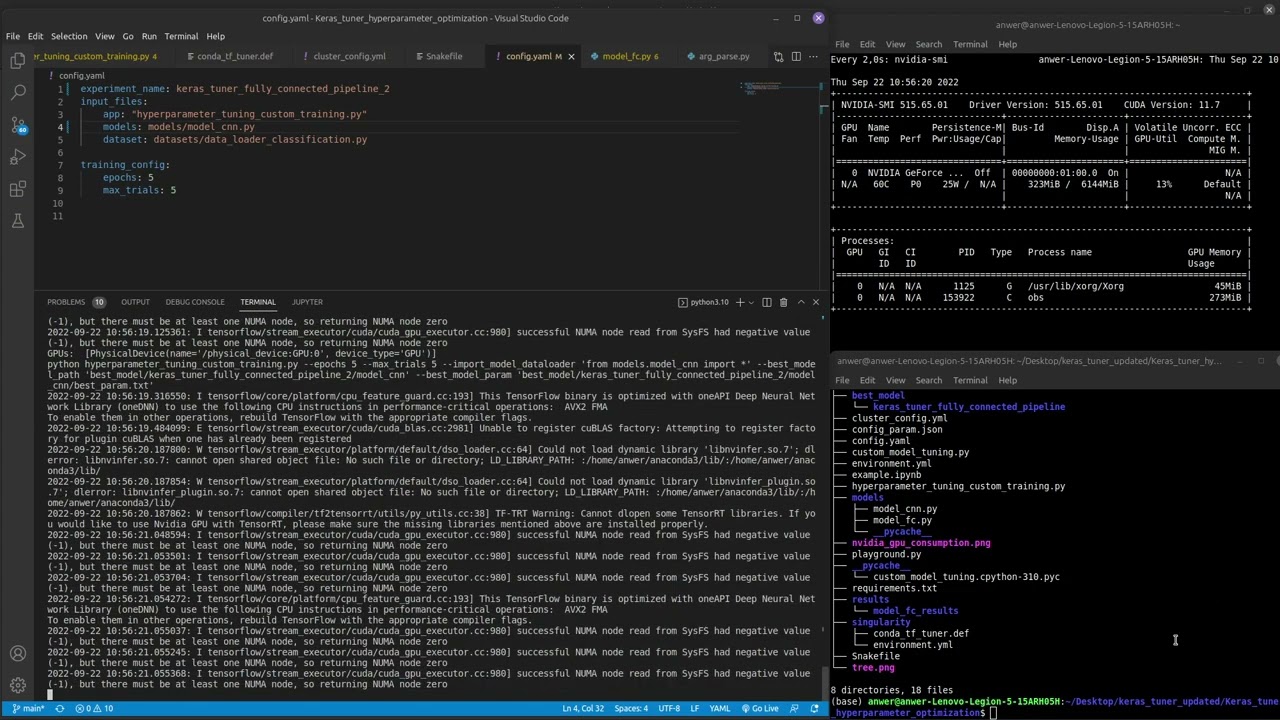Open Search menu in top nvidia-smi terminal

point(929,44)
